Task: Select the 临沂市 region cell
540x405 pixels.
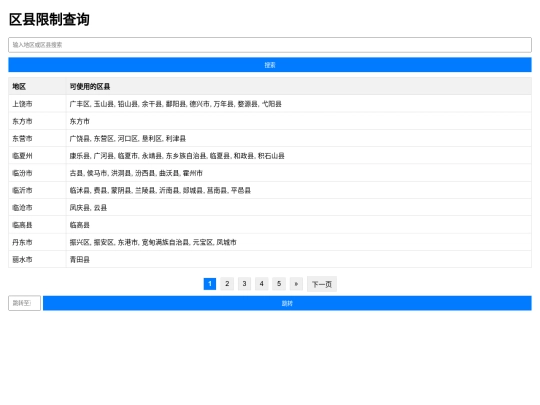Action: coord(37,190)
